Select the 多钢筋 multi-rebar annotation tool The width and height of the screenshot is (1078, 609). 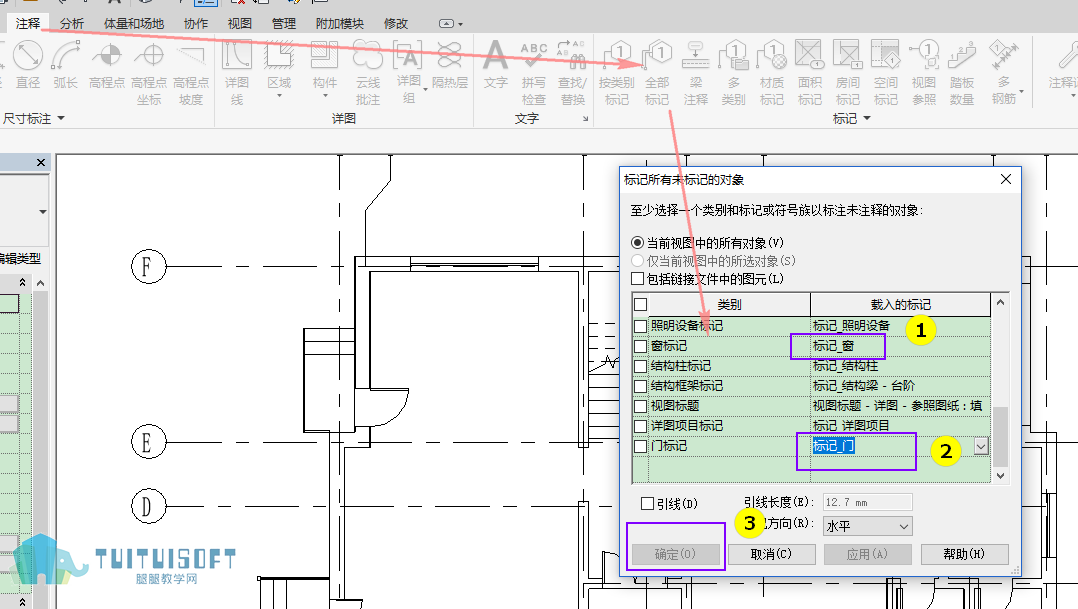pos(1004,72)
